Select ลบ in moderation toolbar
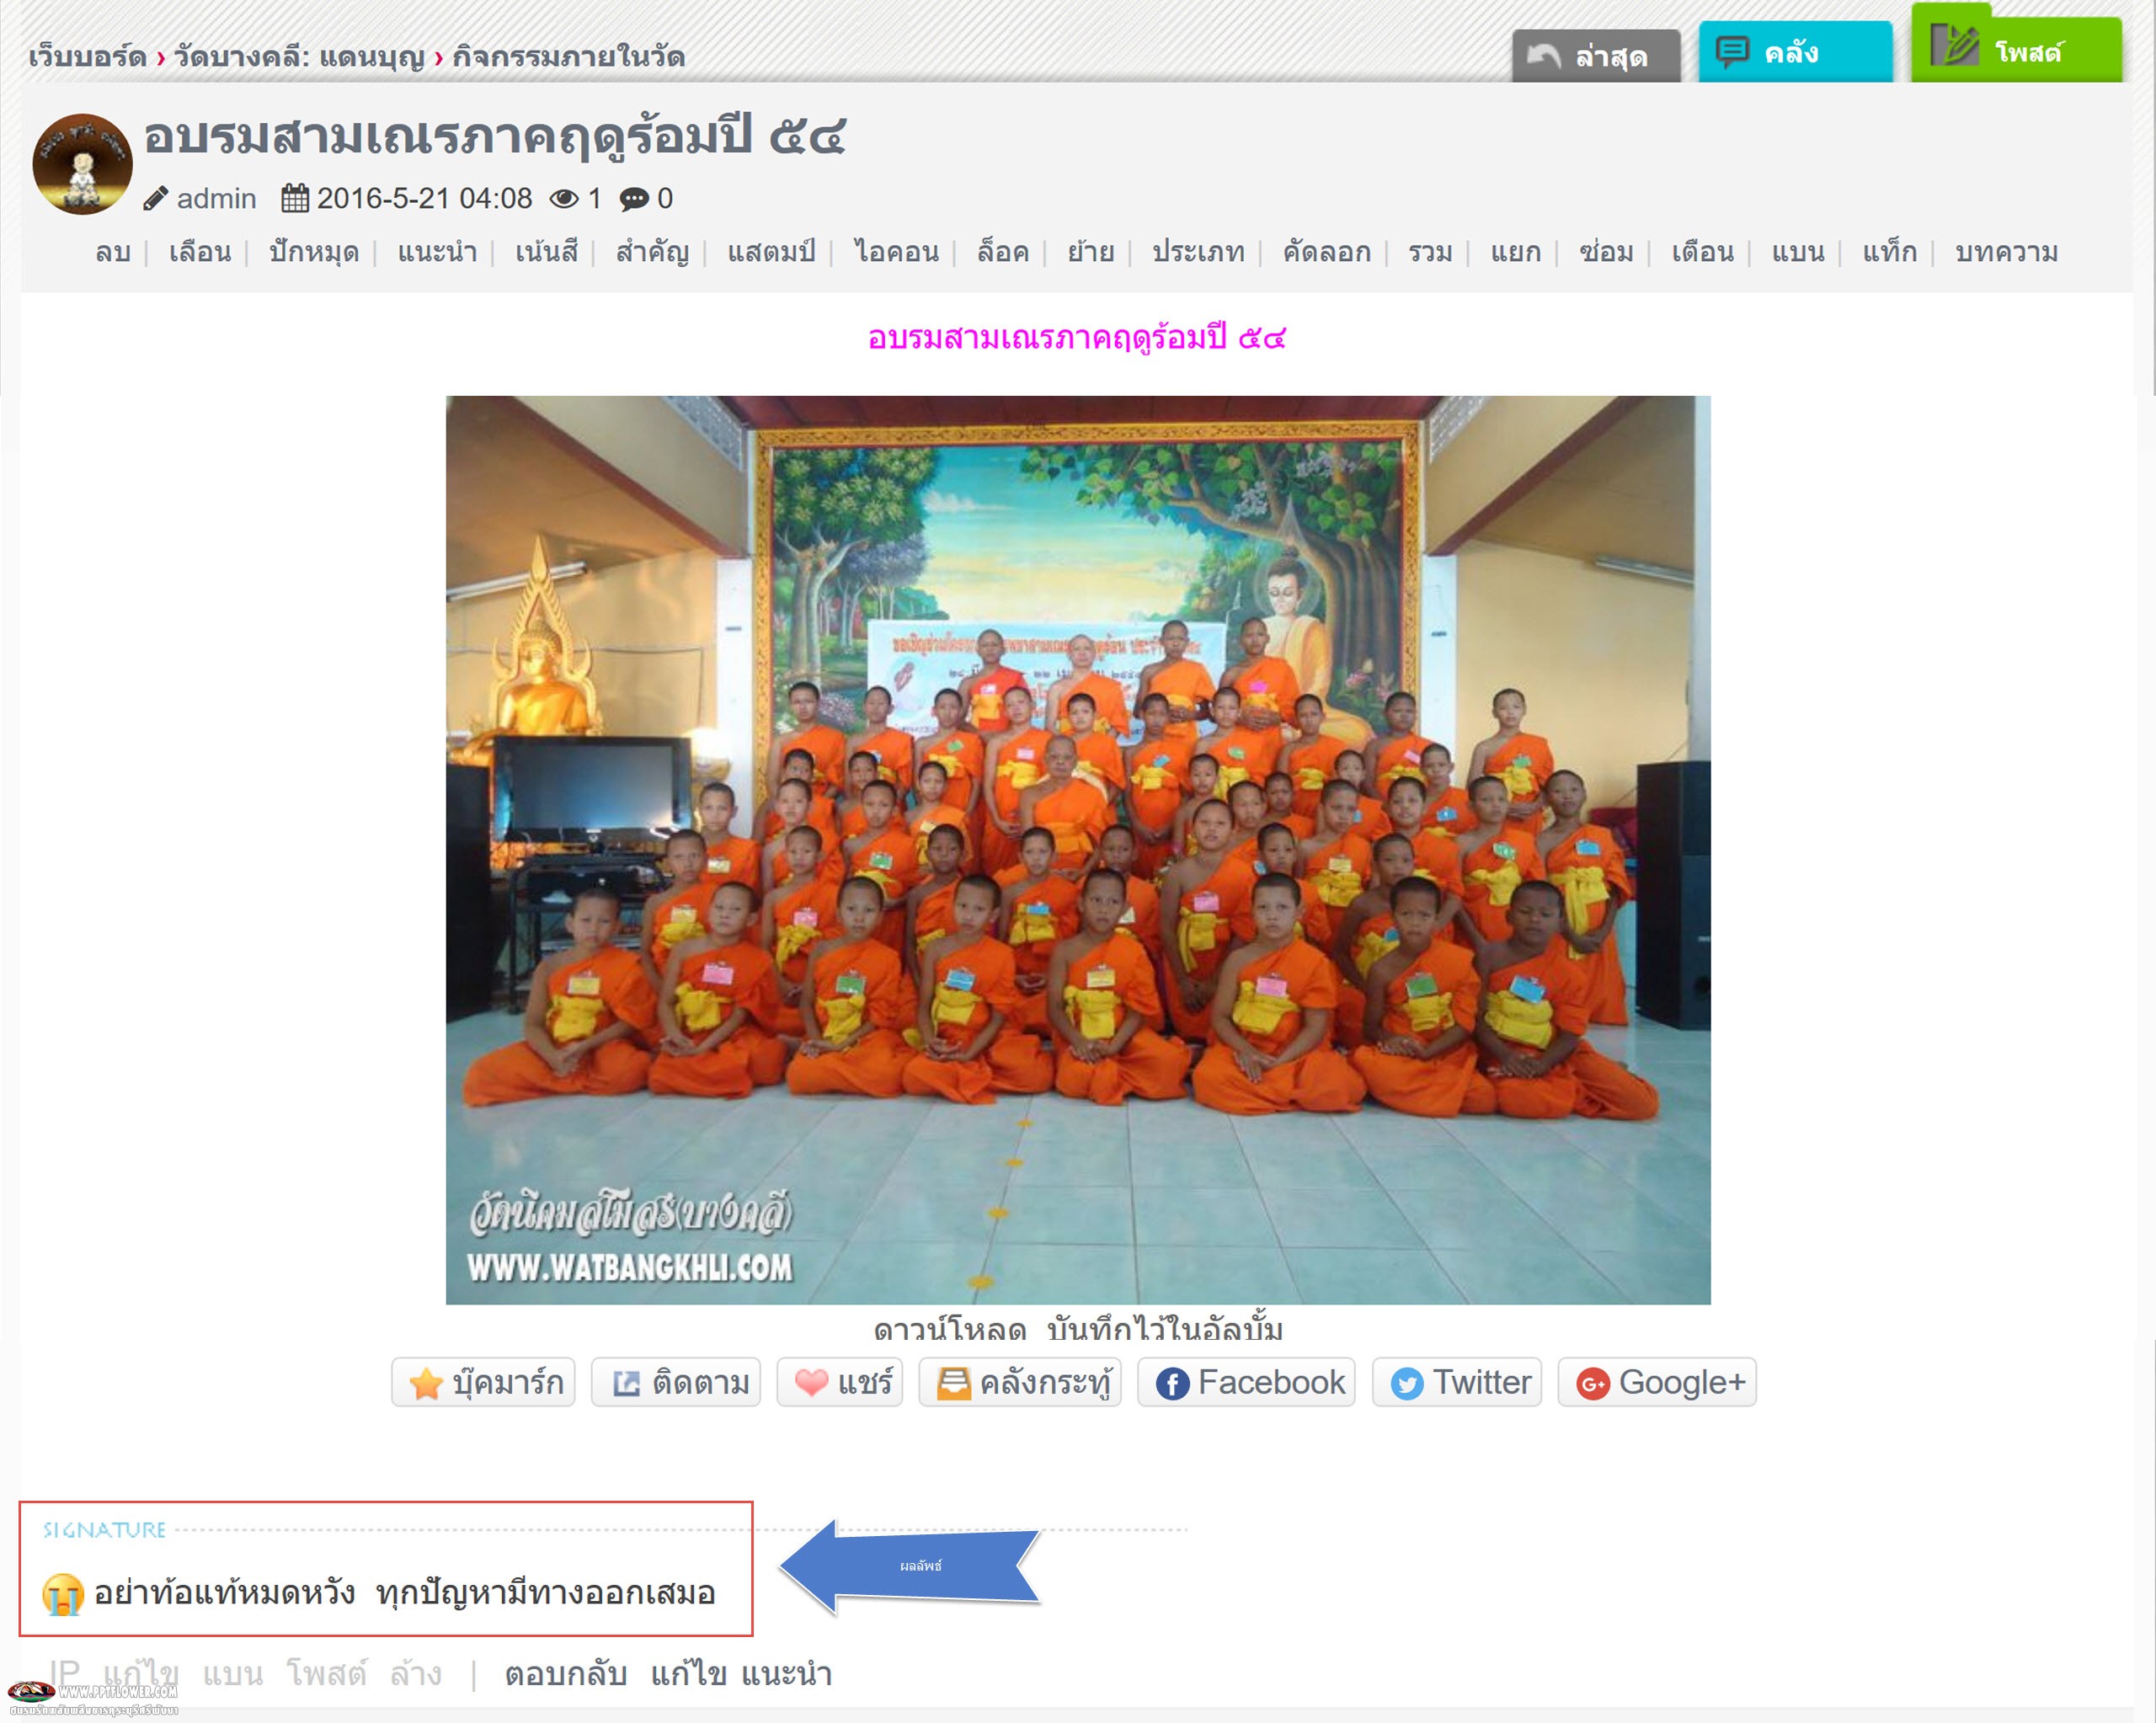This screenshot has width=2156, height=1723. pos(113,252)
